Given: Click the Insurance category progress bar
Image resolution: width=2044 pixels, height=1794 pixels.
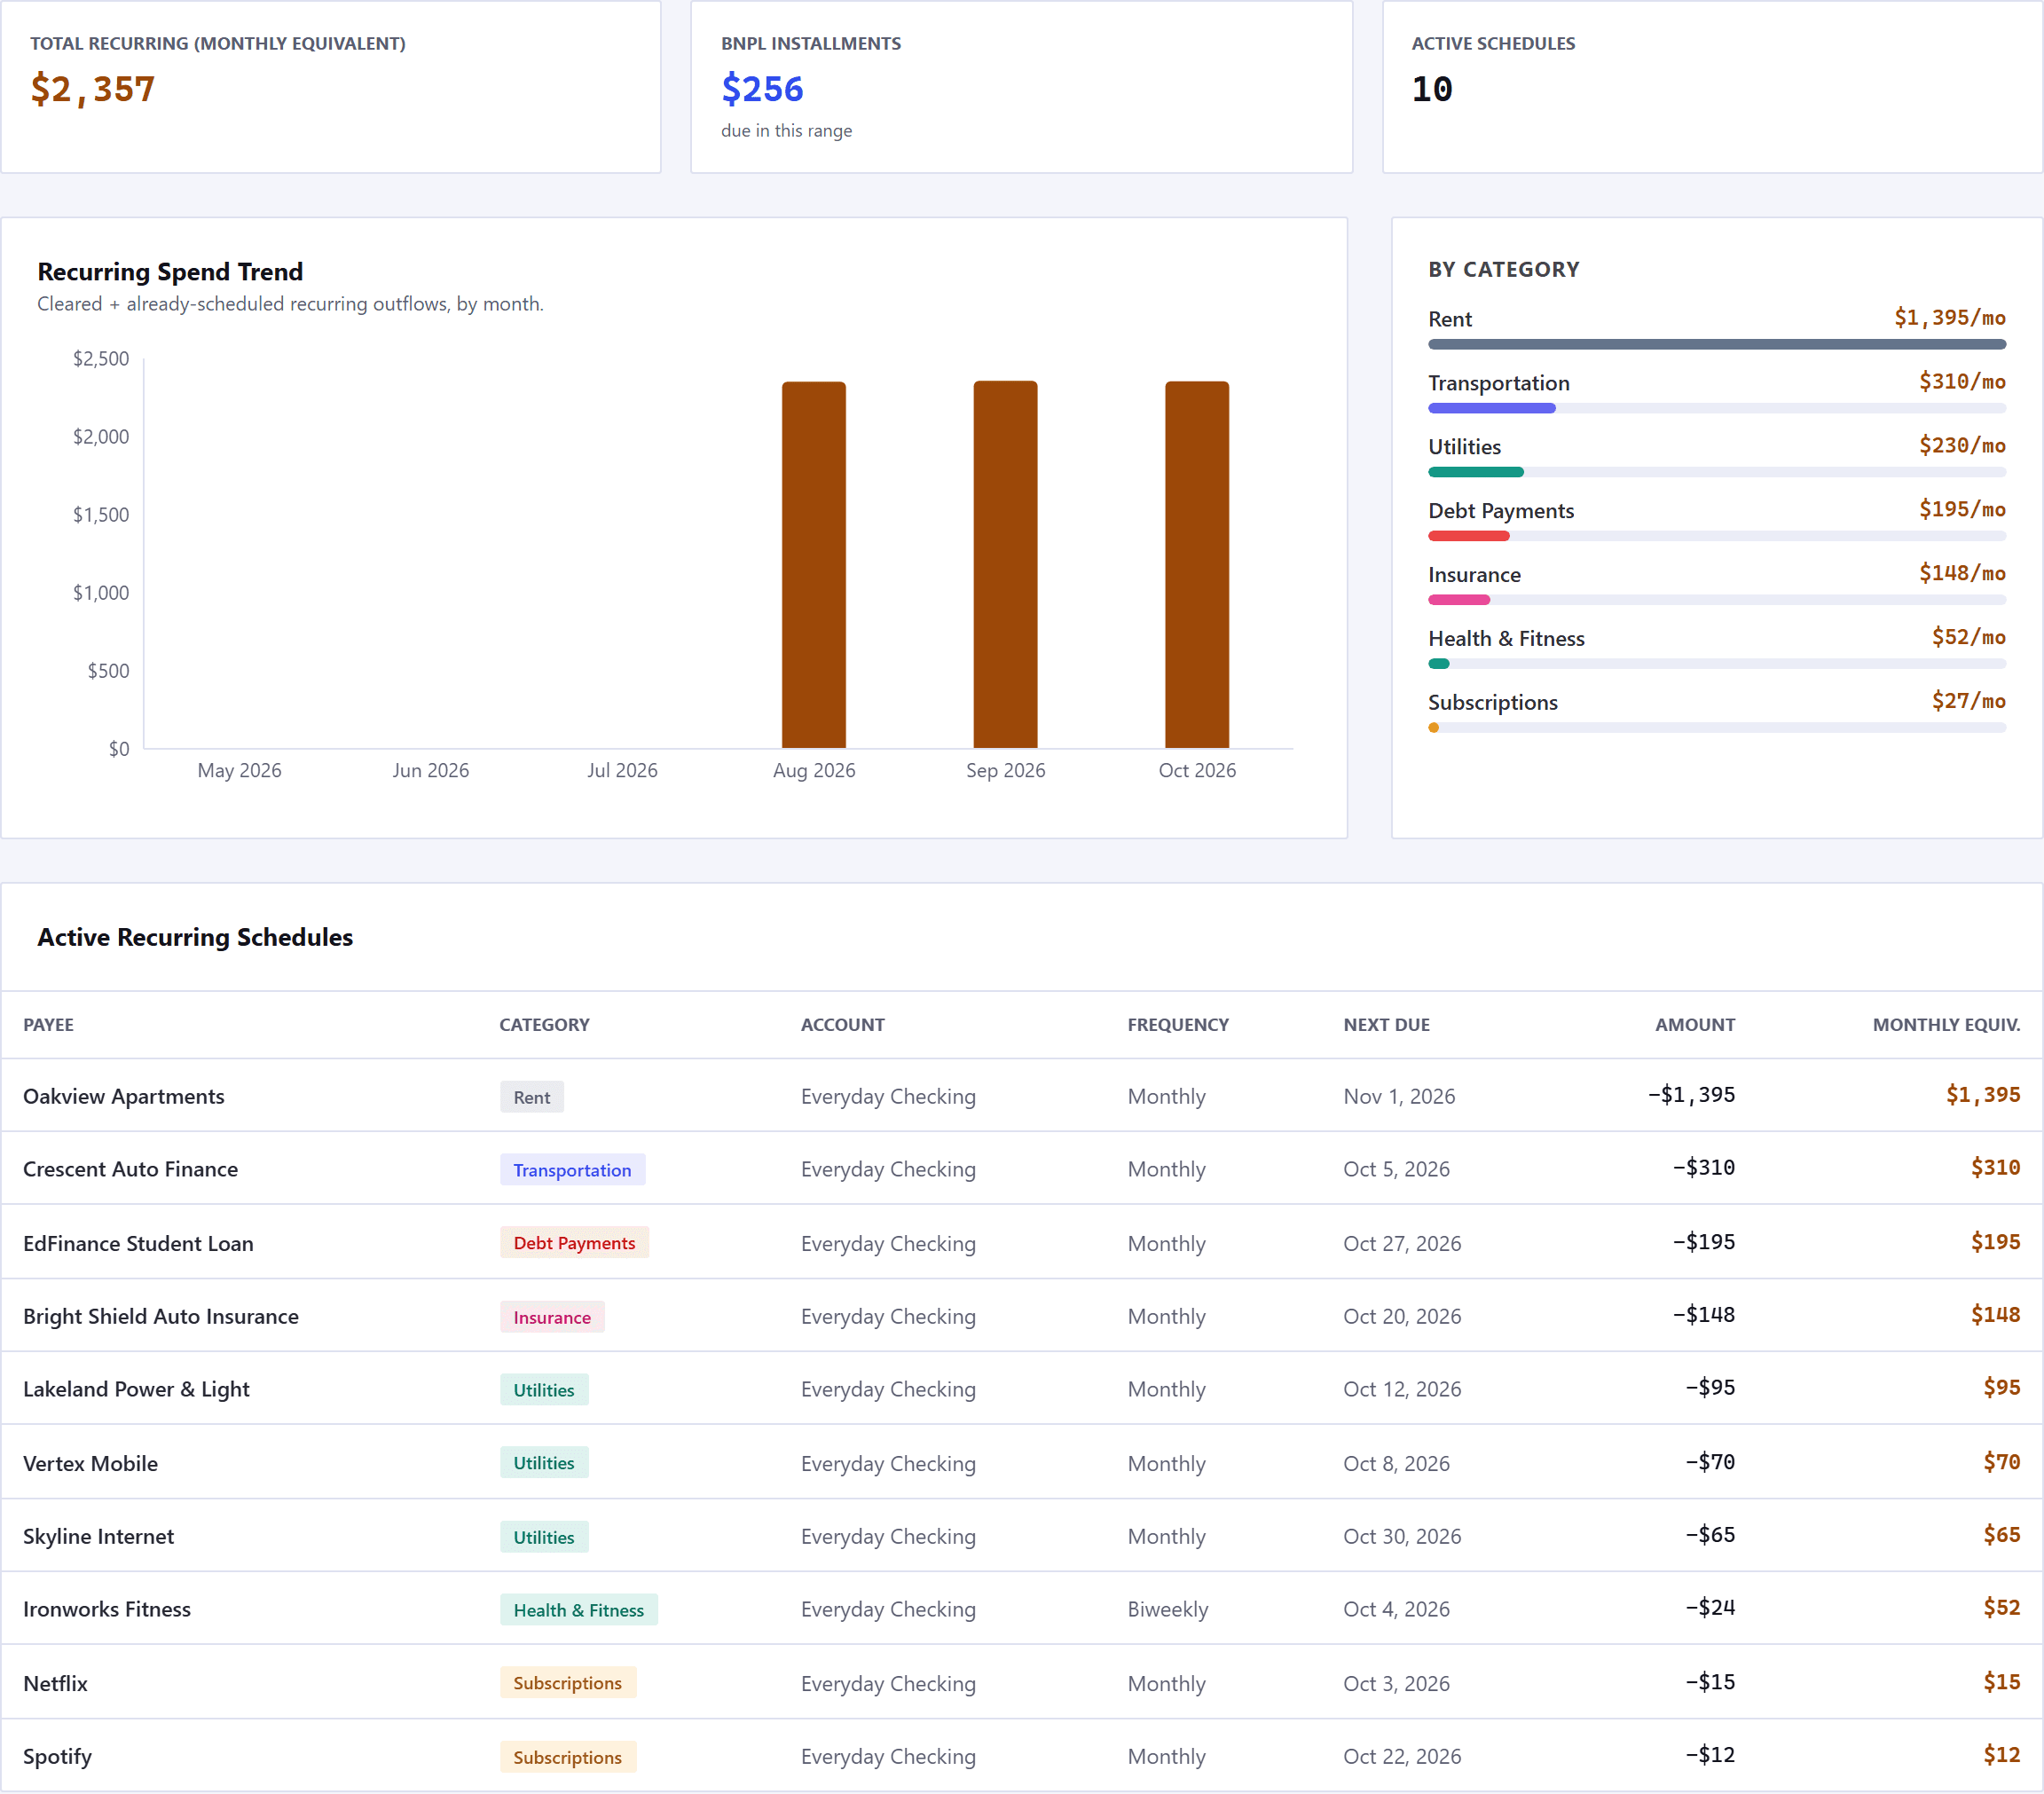Looking at the screenshot, I should coord(1717,600).
